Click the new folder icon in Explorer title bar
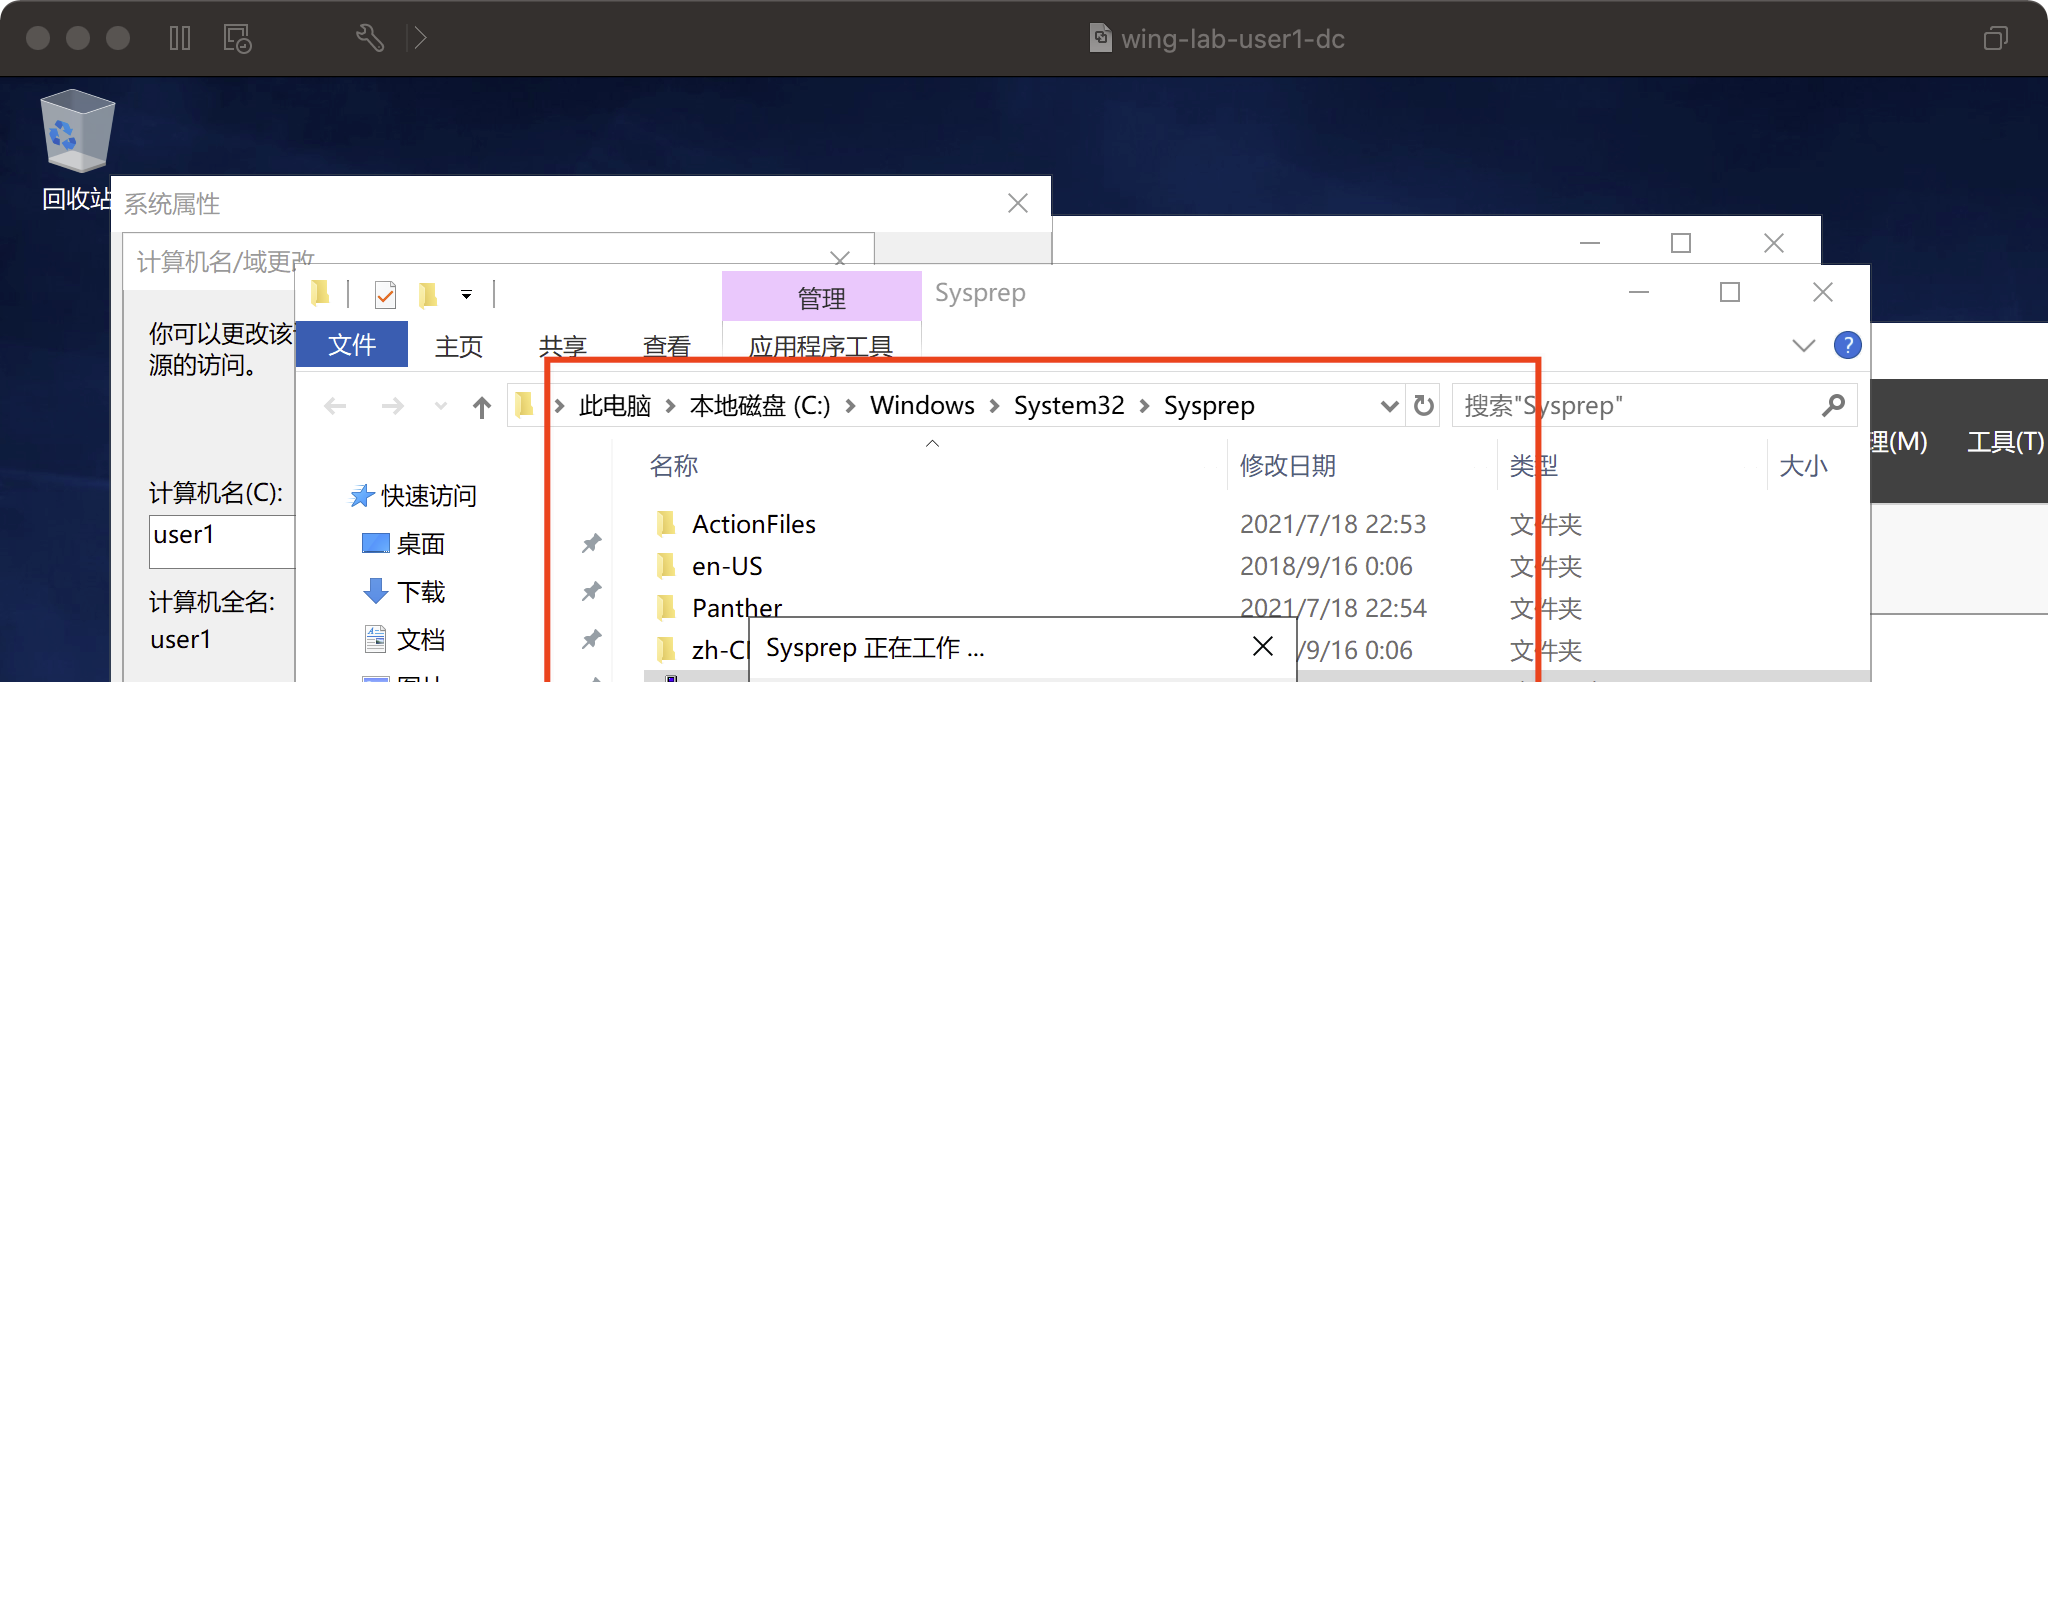 pyautogui.click(x=428, y=294)
